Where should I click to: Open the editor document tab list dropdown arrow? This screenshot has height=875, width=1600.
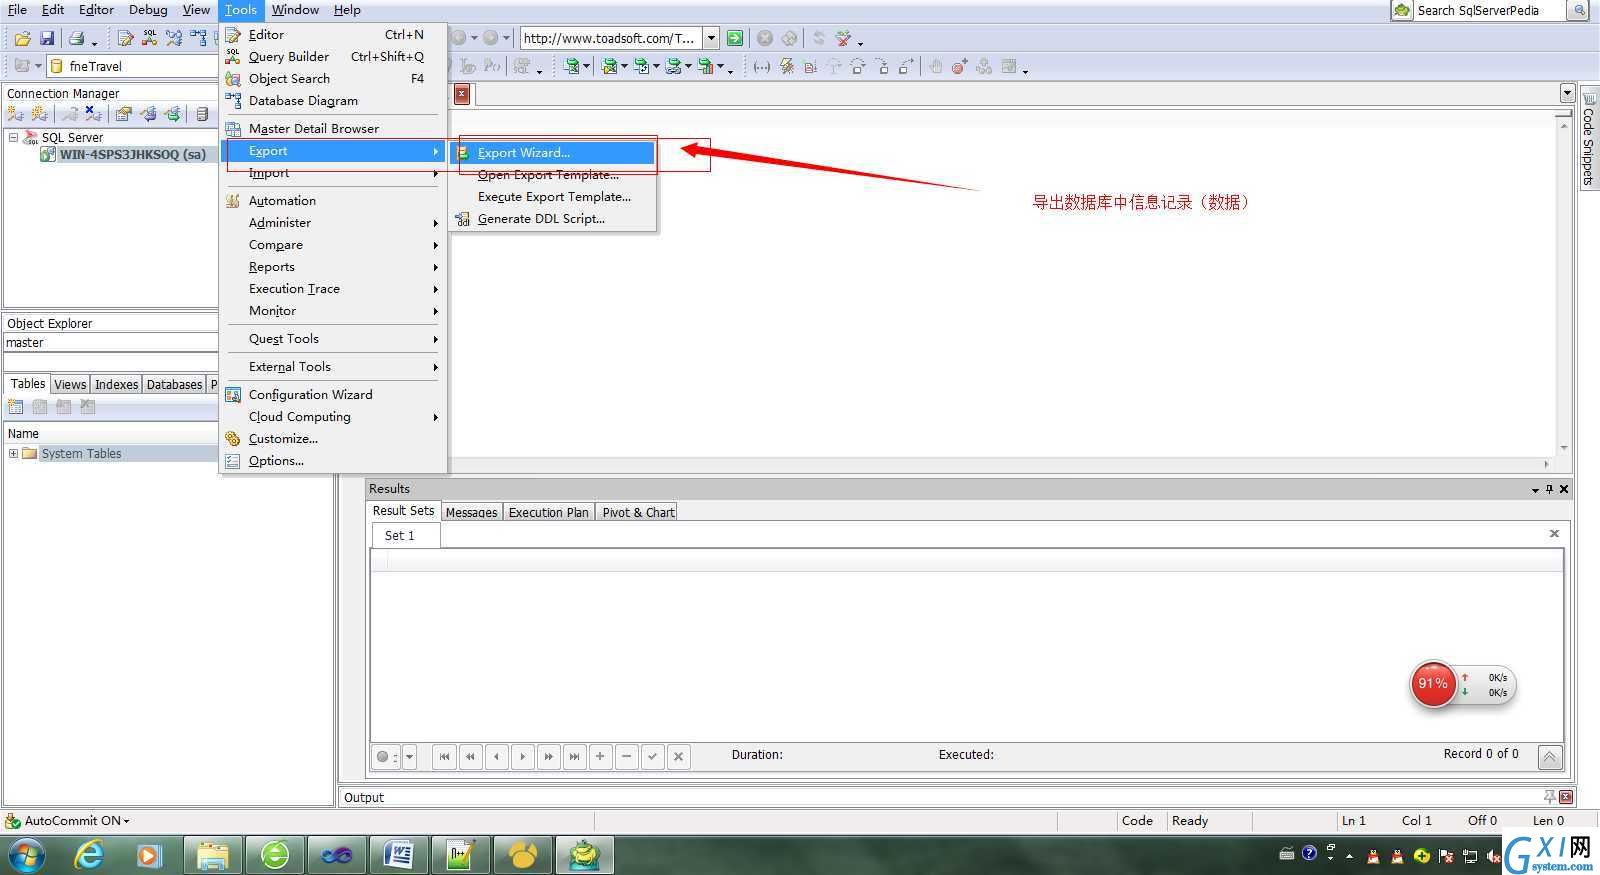pos(1566,93)
